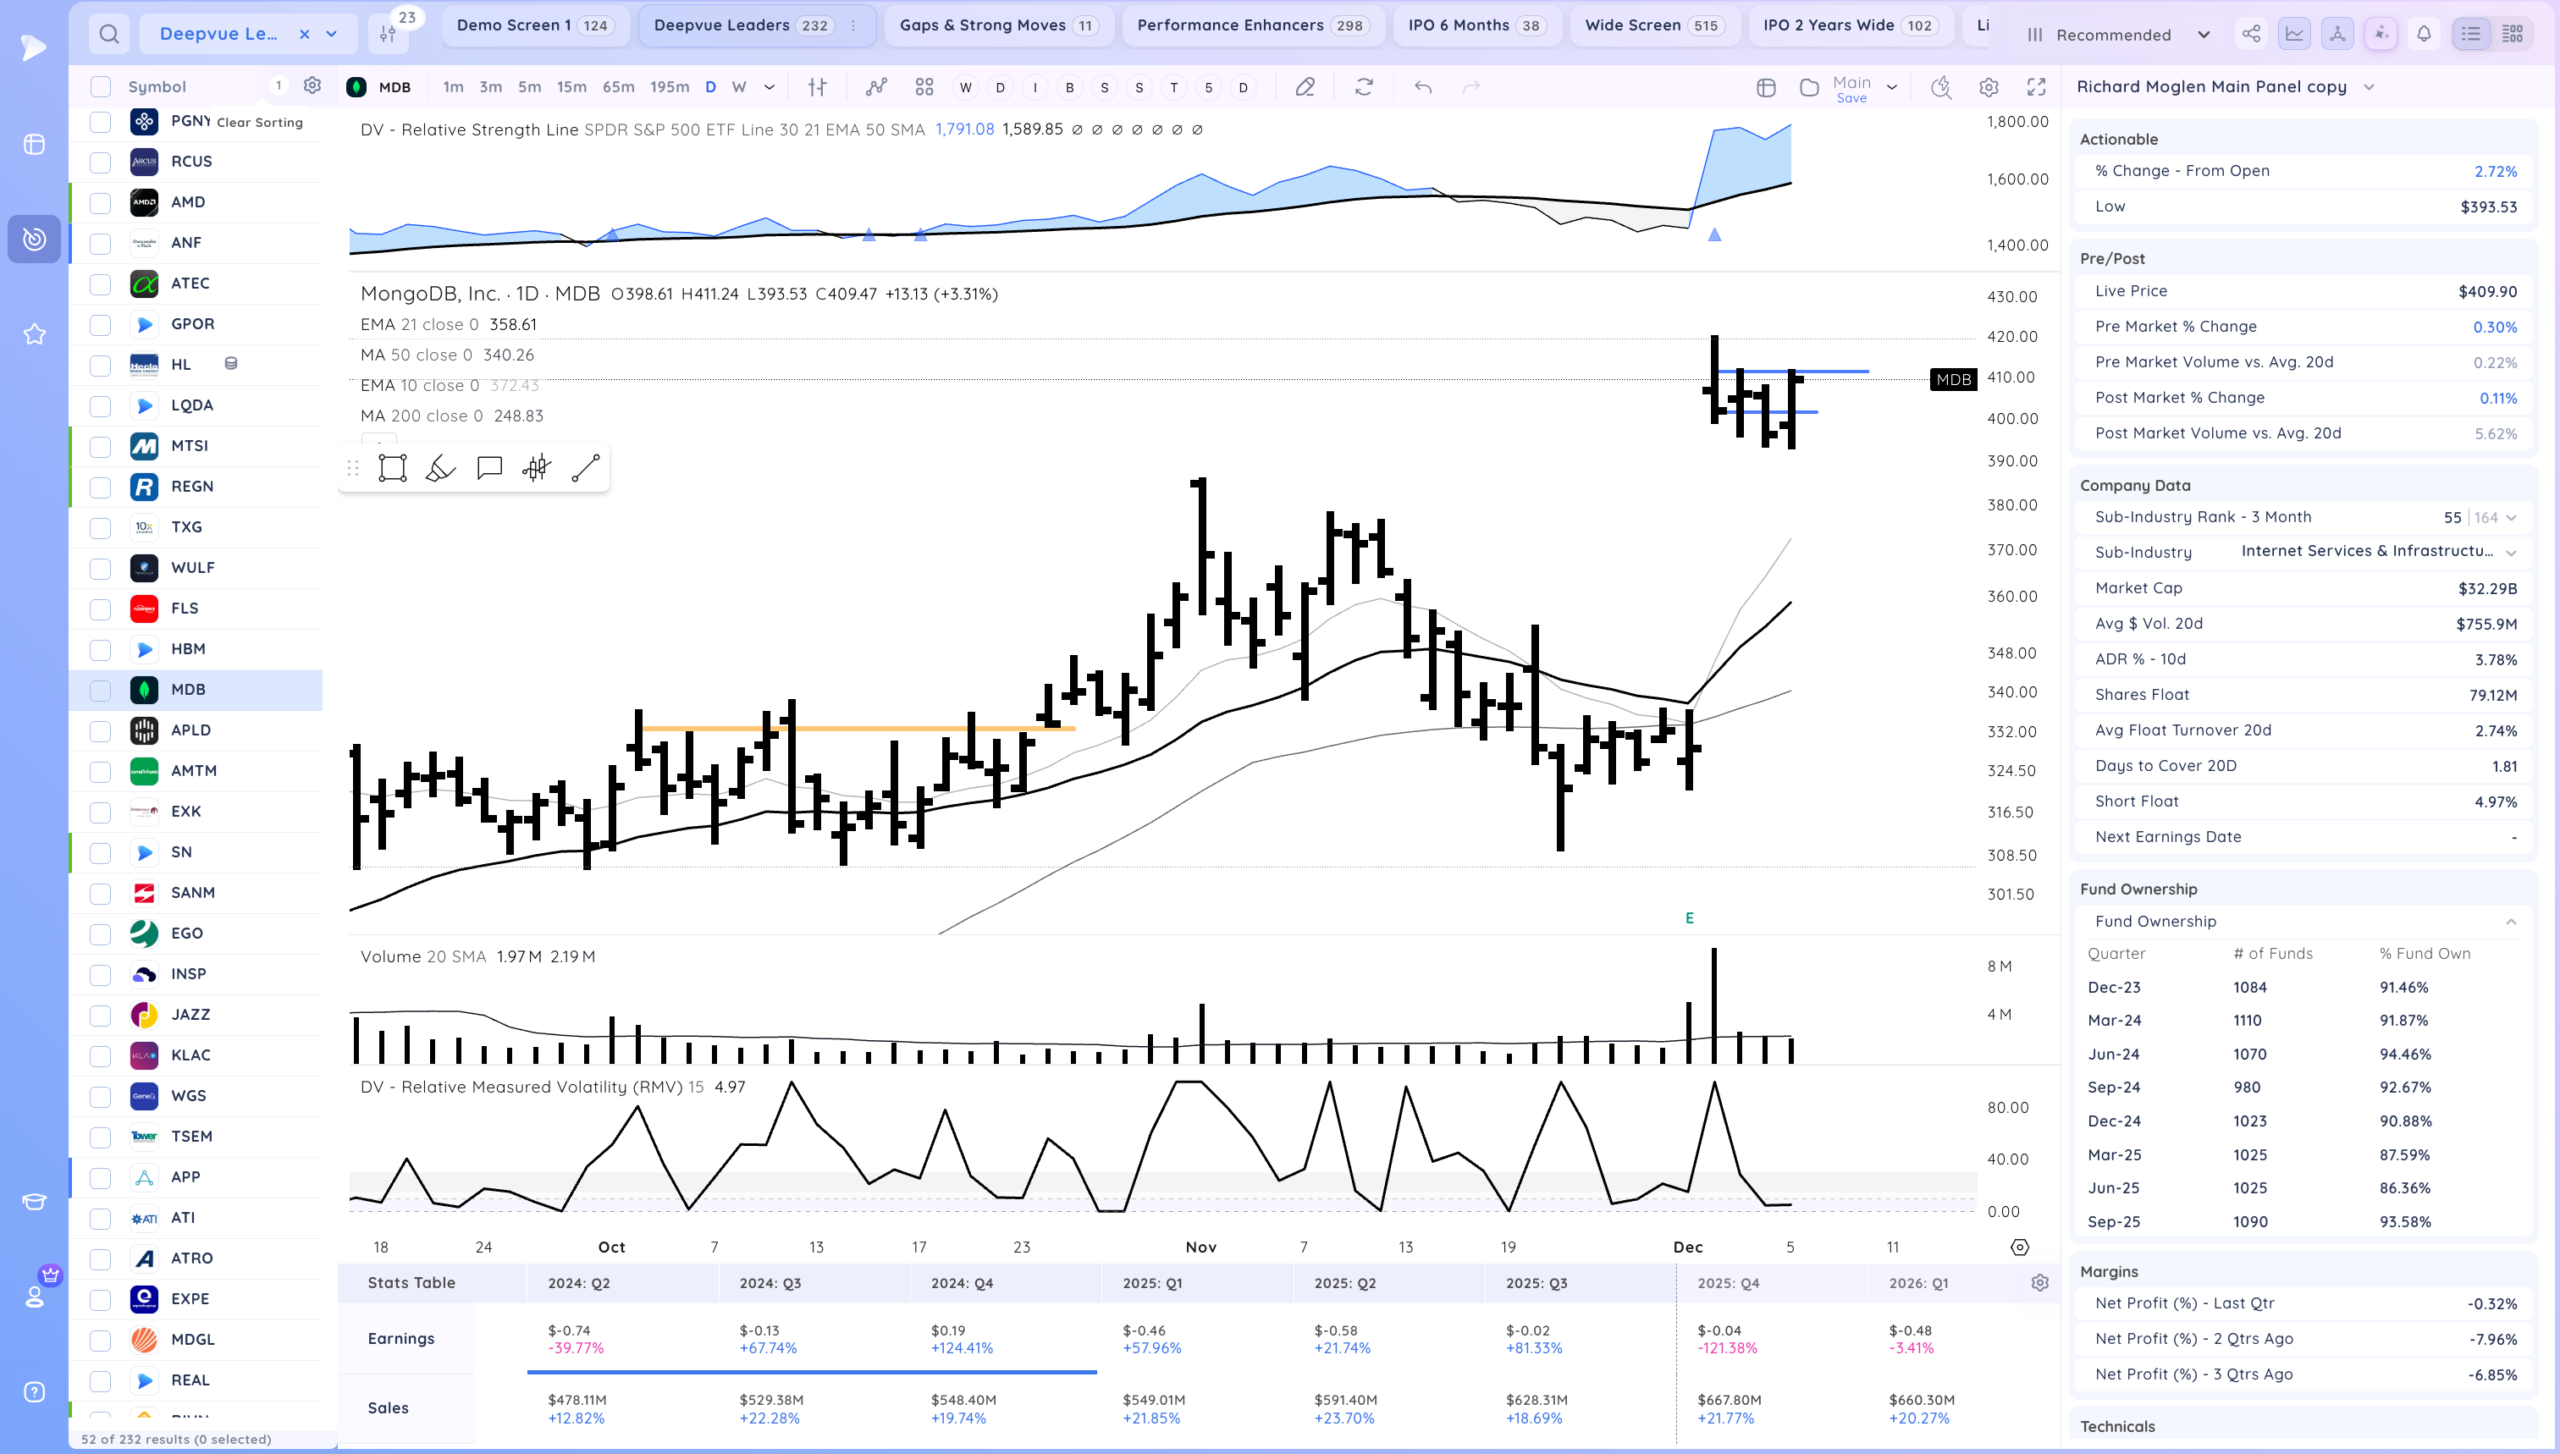This screenshot has height=1454, width=2560.
Task: Select the comment annotation tool
Action: click(x=489, y=468)
